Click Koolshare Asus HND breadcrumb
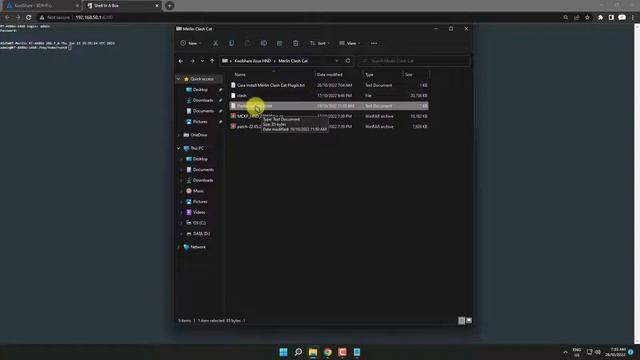The image size is (640, 360). (x=253, y=61)
